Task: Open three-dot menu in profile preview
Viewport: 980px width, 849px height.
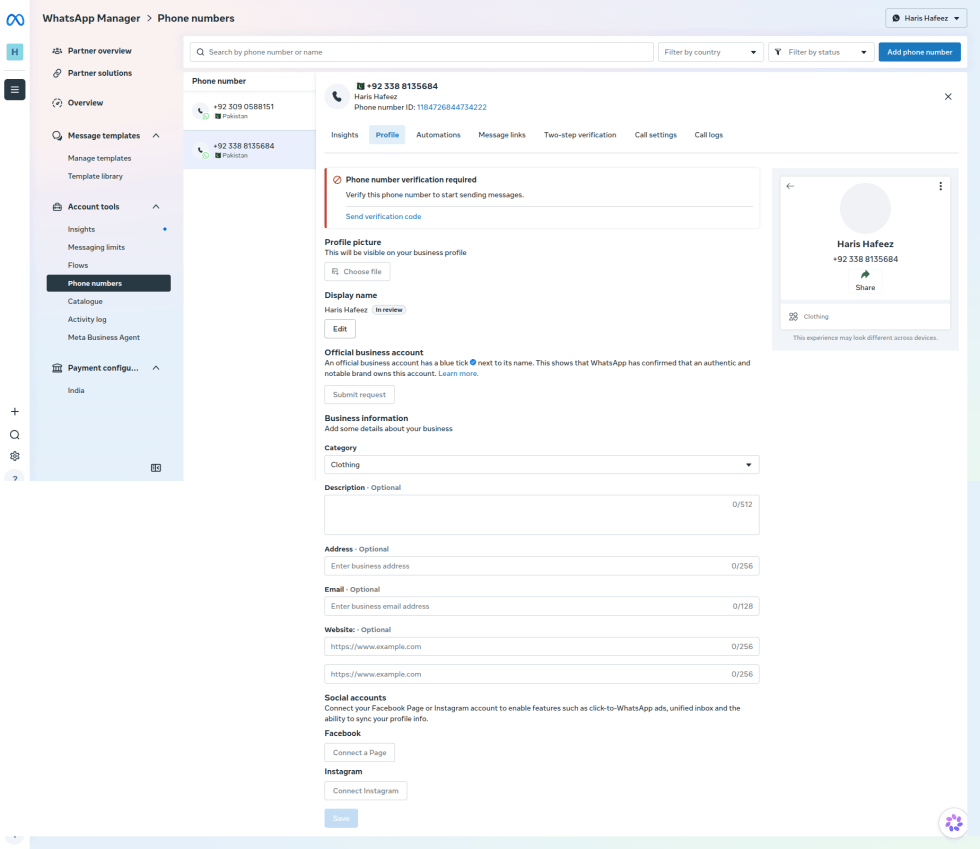Action: click(940, 186)
